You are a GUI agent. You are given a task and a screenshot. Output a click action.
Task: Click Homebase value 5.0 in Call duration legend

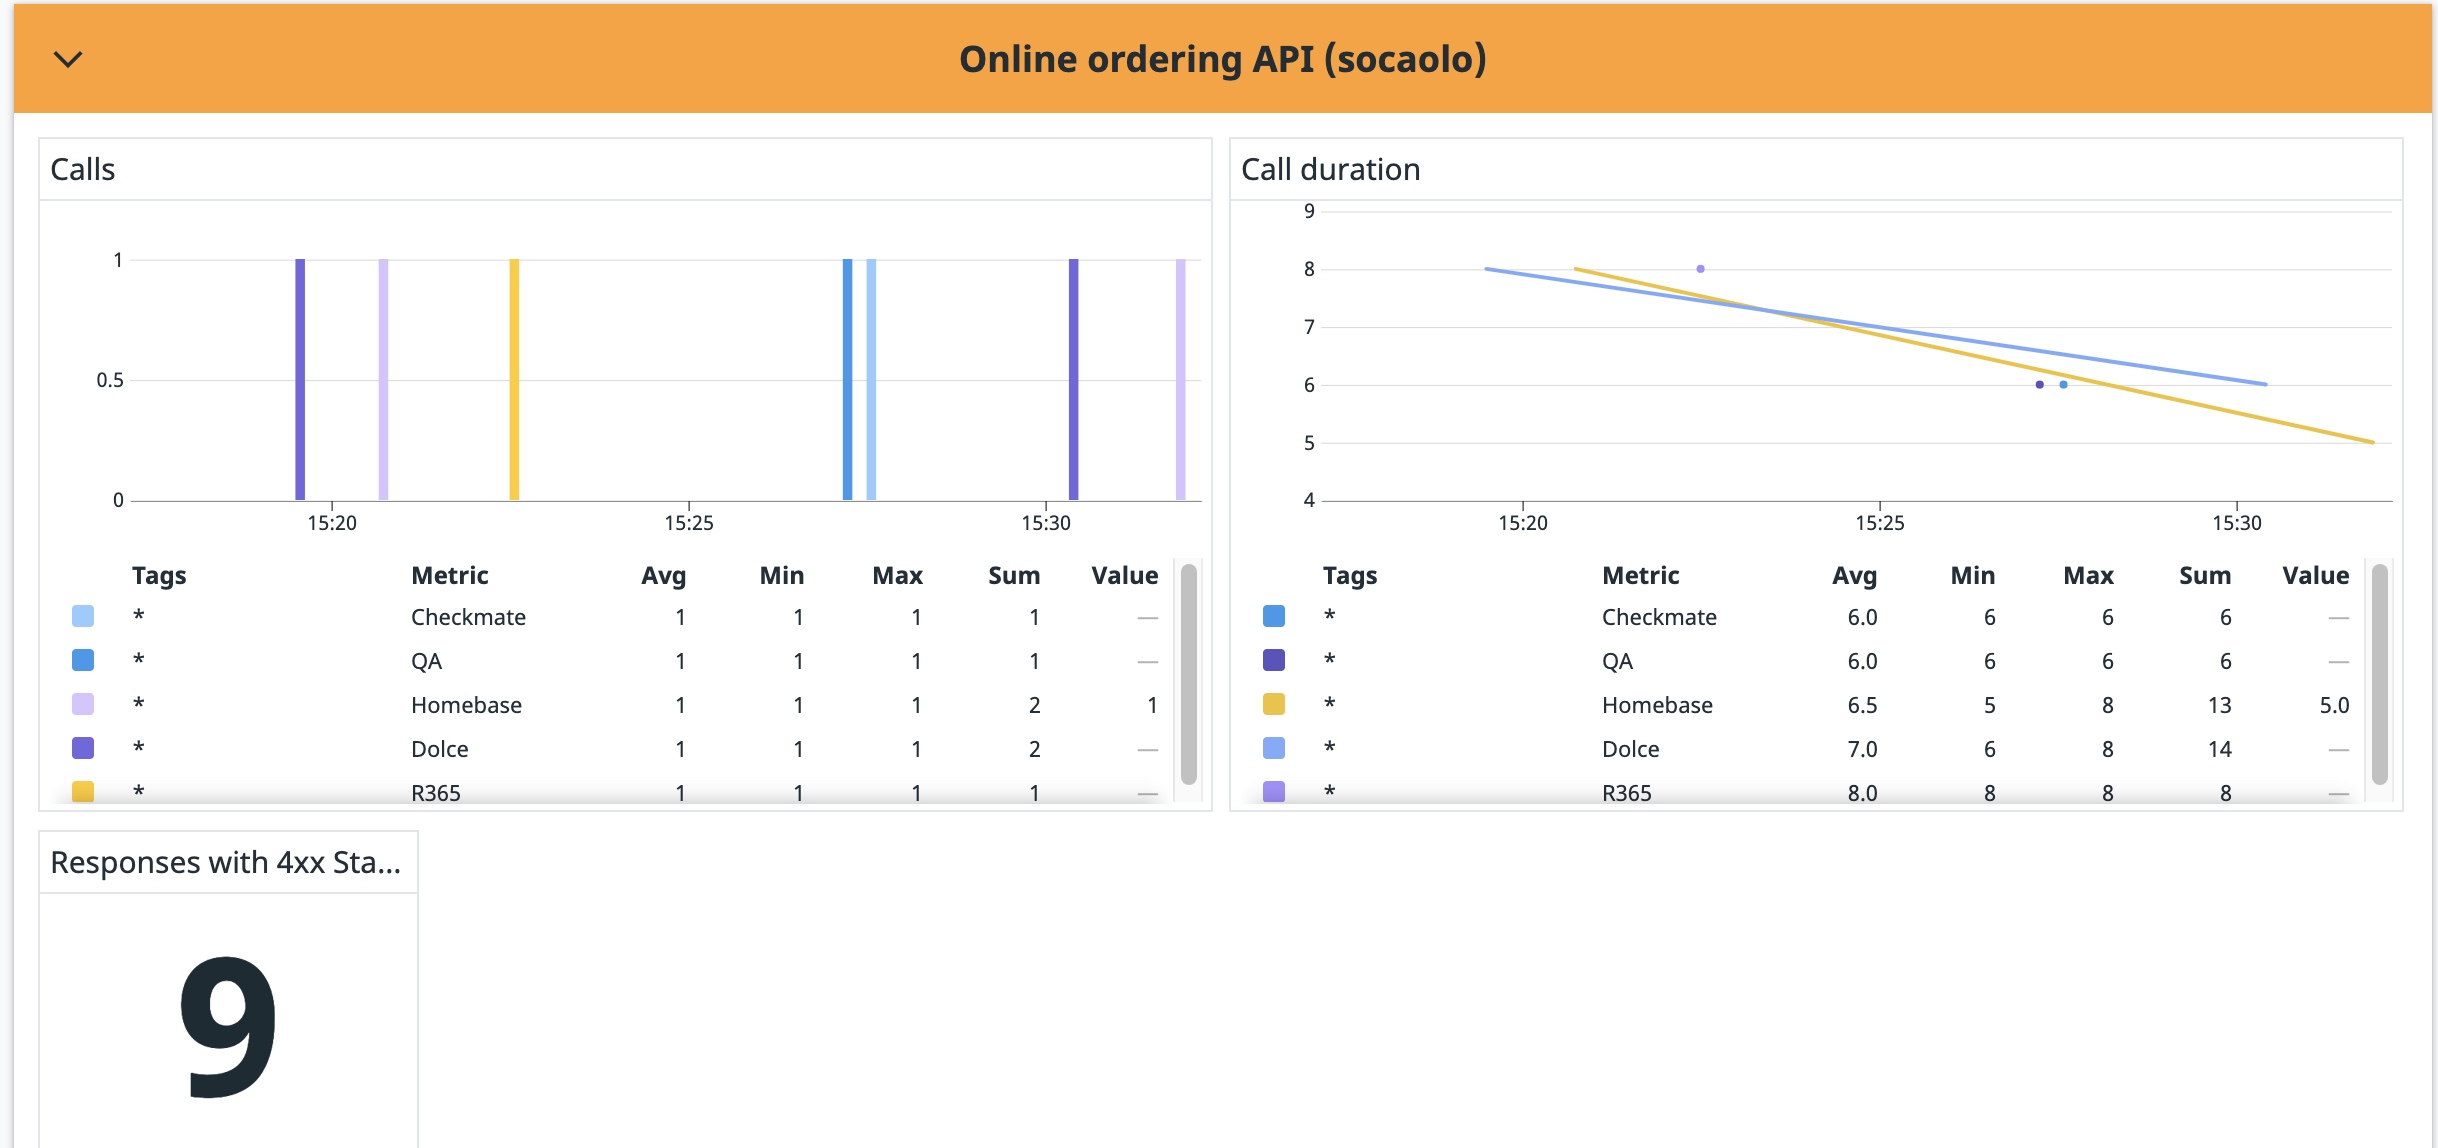tap(2334, 705)
